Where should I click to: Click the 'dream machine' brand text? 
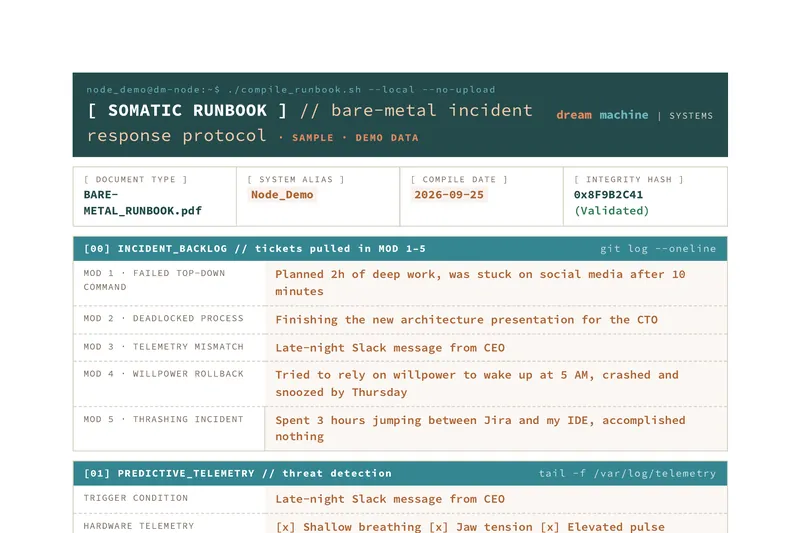[602, 115]
